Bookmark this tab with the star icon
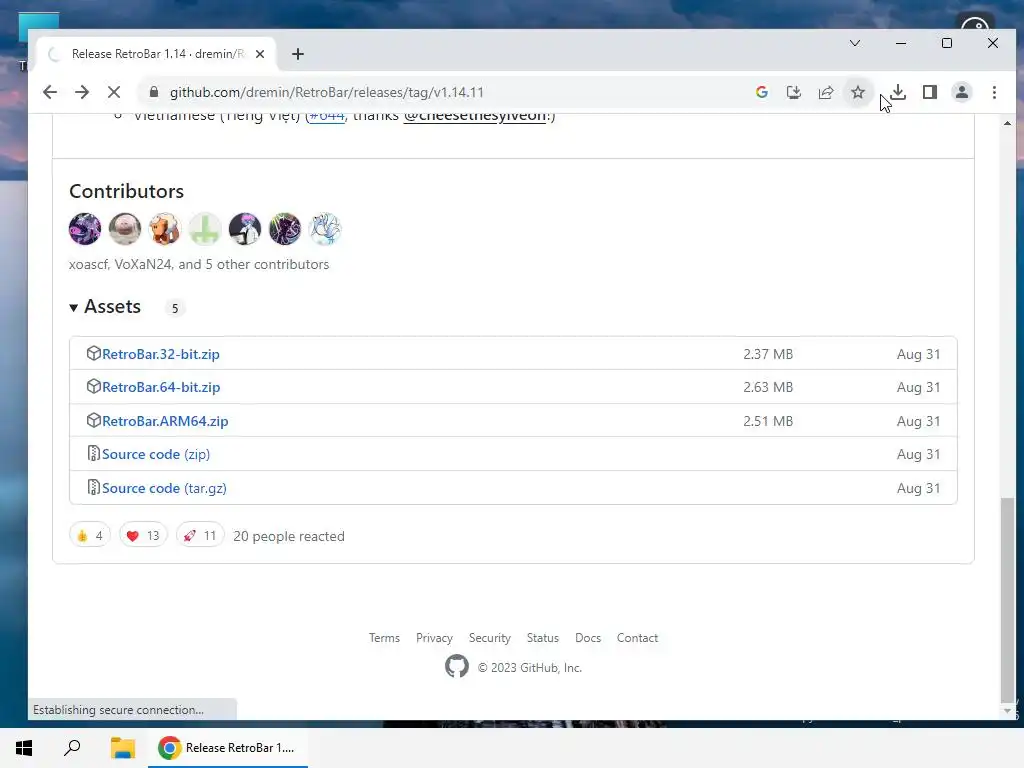Viewport: 1024px width, 768px height. coord(857,92)
